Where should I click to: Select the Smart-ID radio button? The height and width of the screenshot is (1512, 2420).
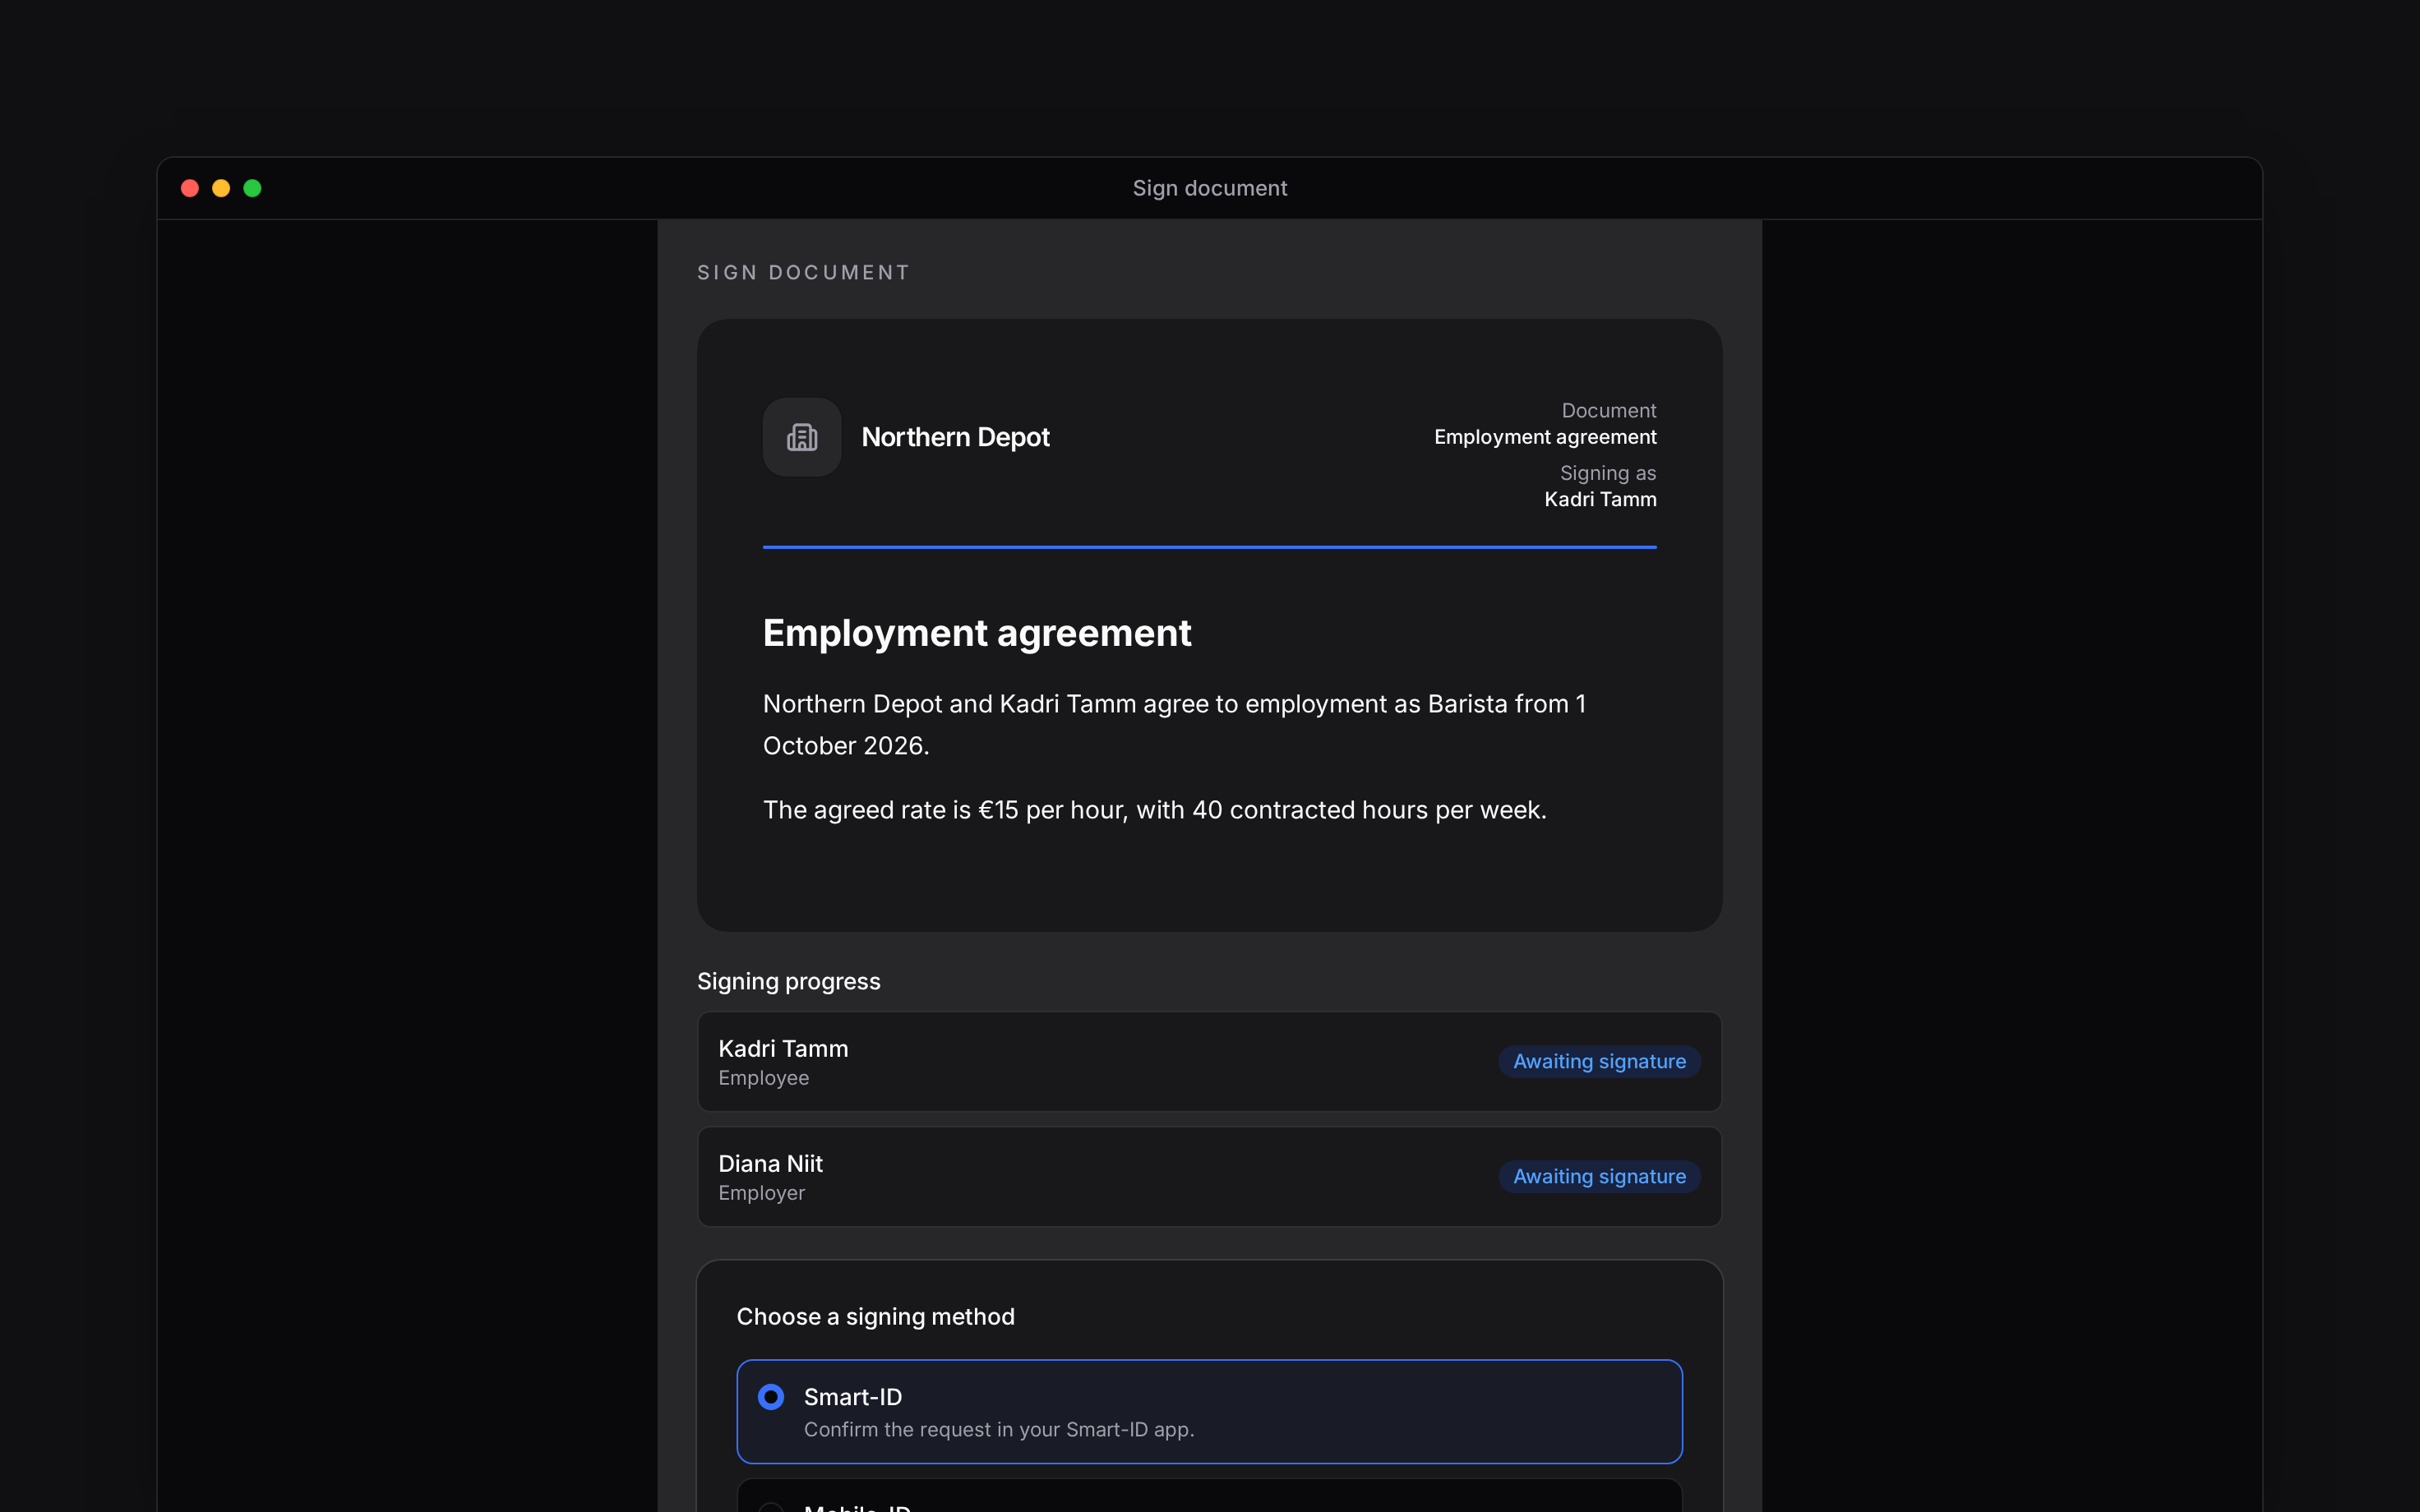770,1397
